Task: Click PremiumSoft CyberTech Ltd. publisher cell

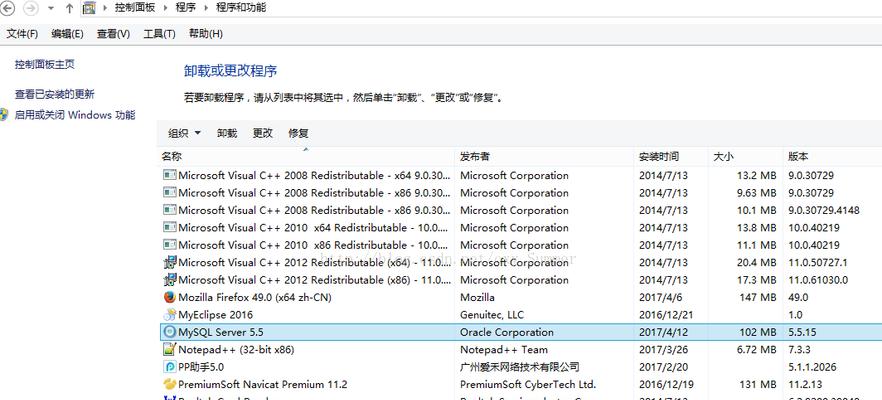Action: (x=528, y=385)
